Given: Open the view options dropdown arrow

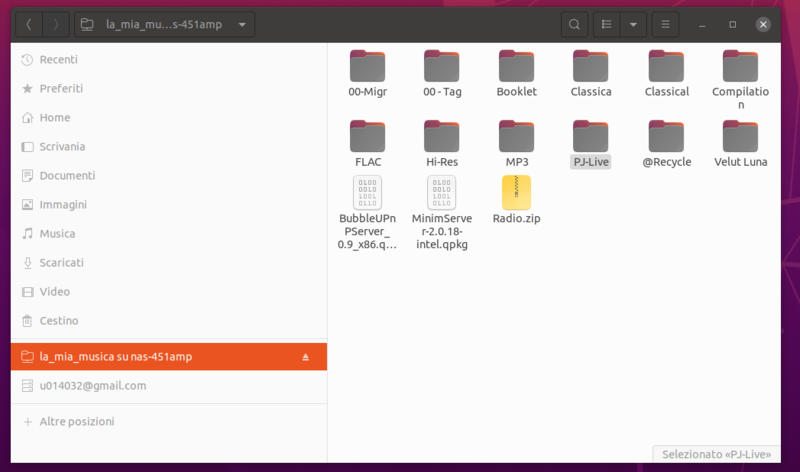Looking at the screenshot, I should click(x=633, y=24).
